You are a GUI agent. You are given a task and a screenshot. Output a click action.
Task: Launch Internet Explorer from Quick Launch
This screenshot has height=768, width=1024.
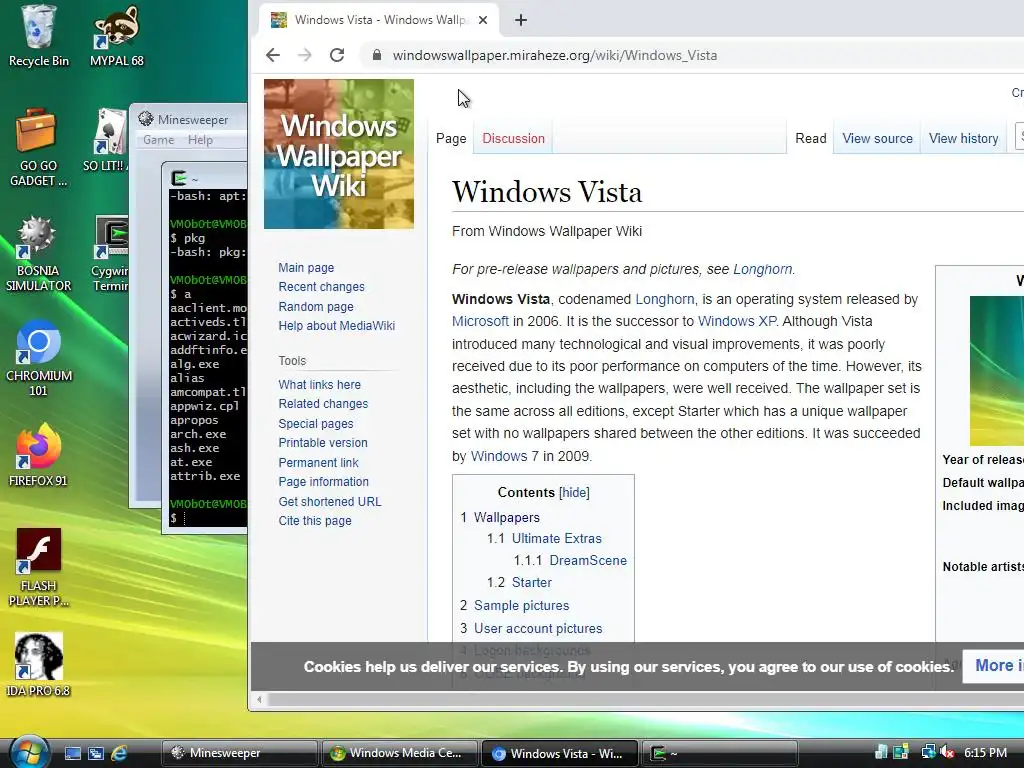119,753
